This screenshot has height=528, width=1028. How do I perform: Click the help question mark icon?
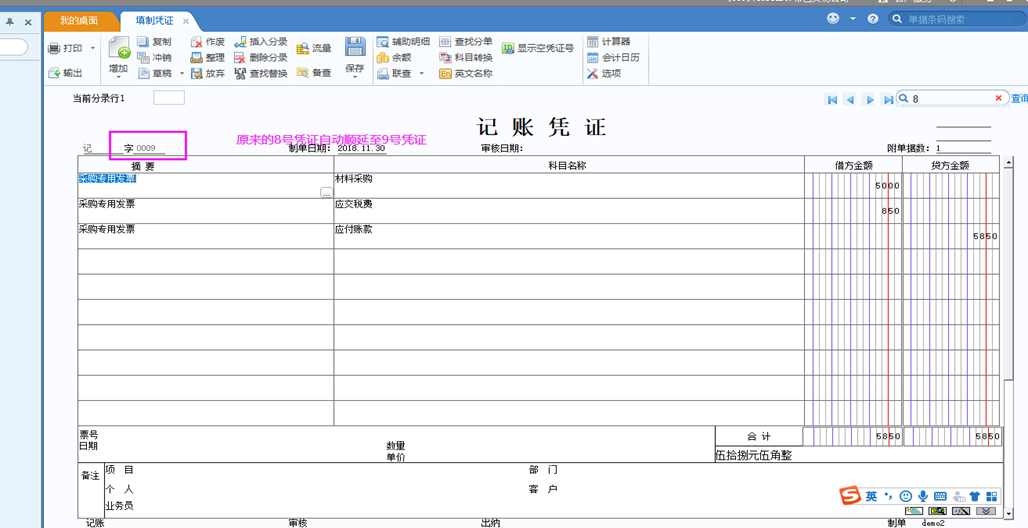point(873,19)
